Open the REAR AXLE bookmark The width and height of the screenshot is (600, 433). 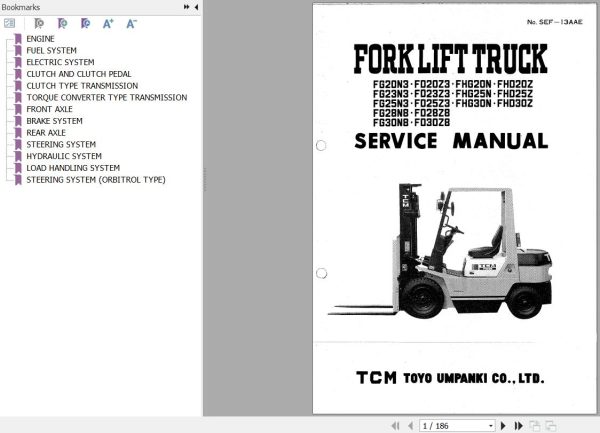[46, 133]
